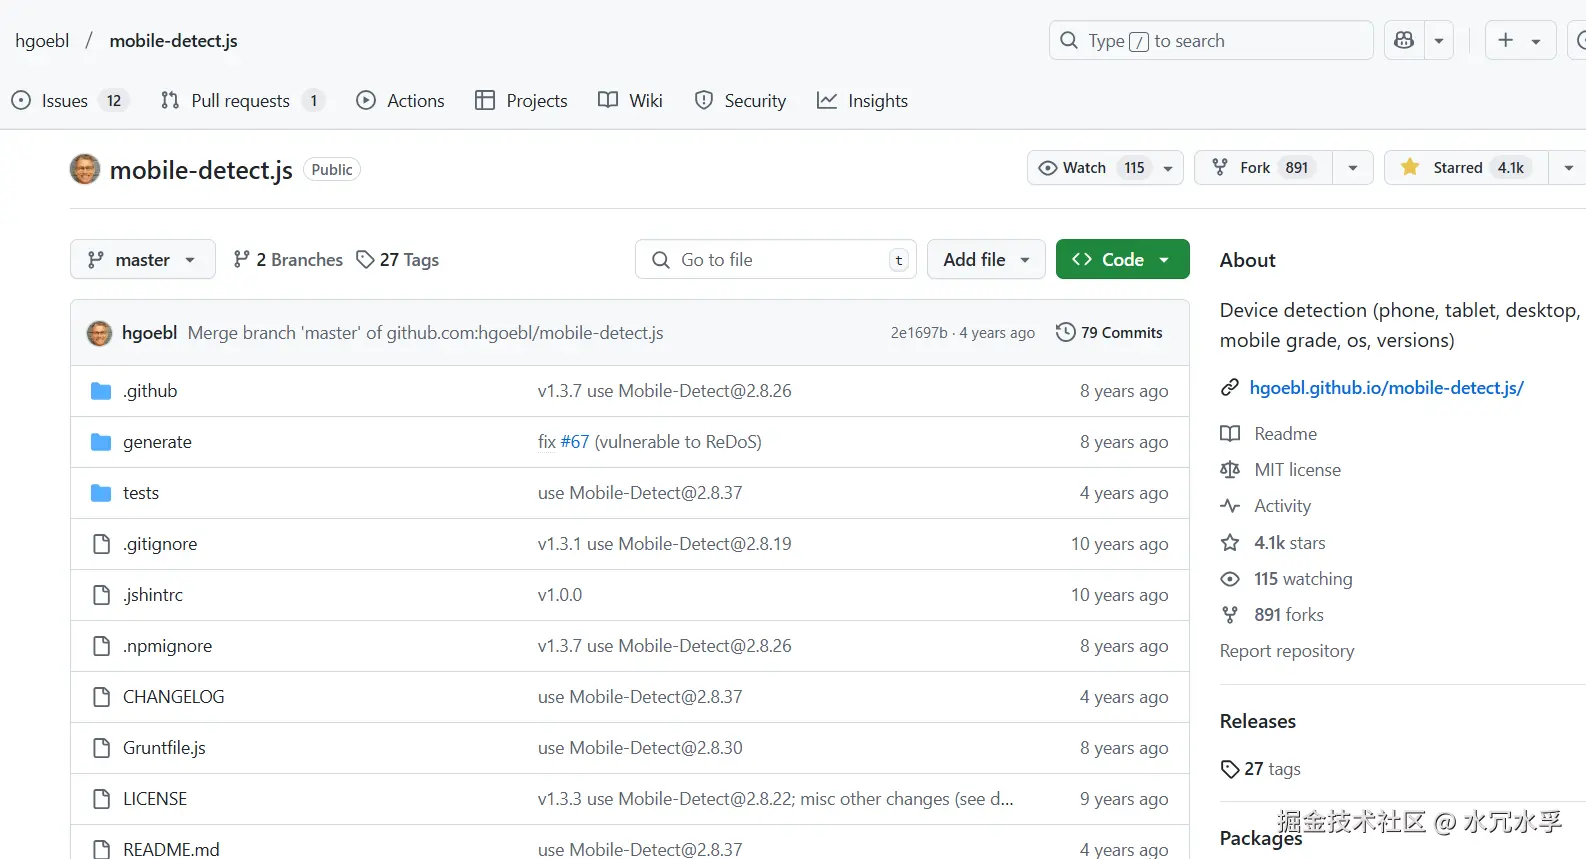Click the link icon beside the homepage URL
Screen dimensions: 1586x859
pos(1230,388)
